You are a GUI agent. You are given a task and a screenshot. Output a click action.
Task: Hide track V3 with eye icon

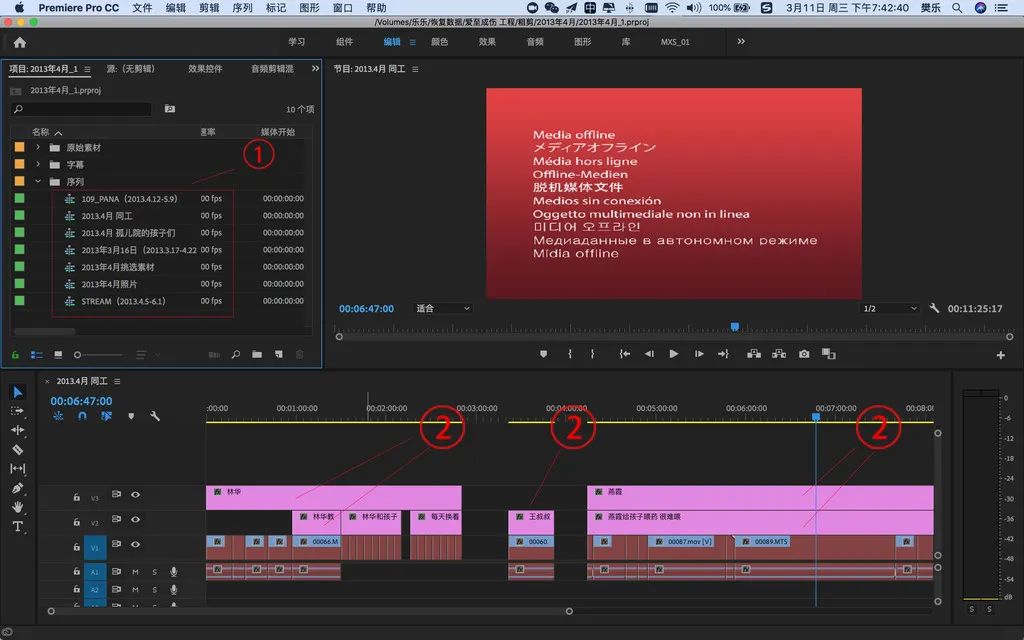135,495
